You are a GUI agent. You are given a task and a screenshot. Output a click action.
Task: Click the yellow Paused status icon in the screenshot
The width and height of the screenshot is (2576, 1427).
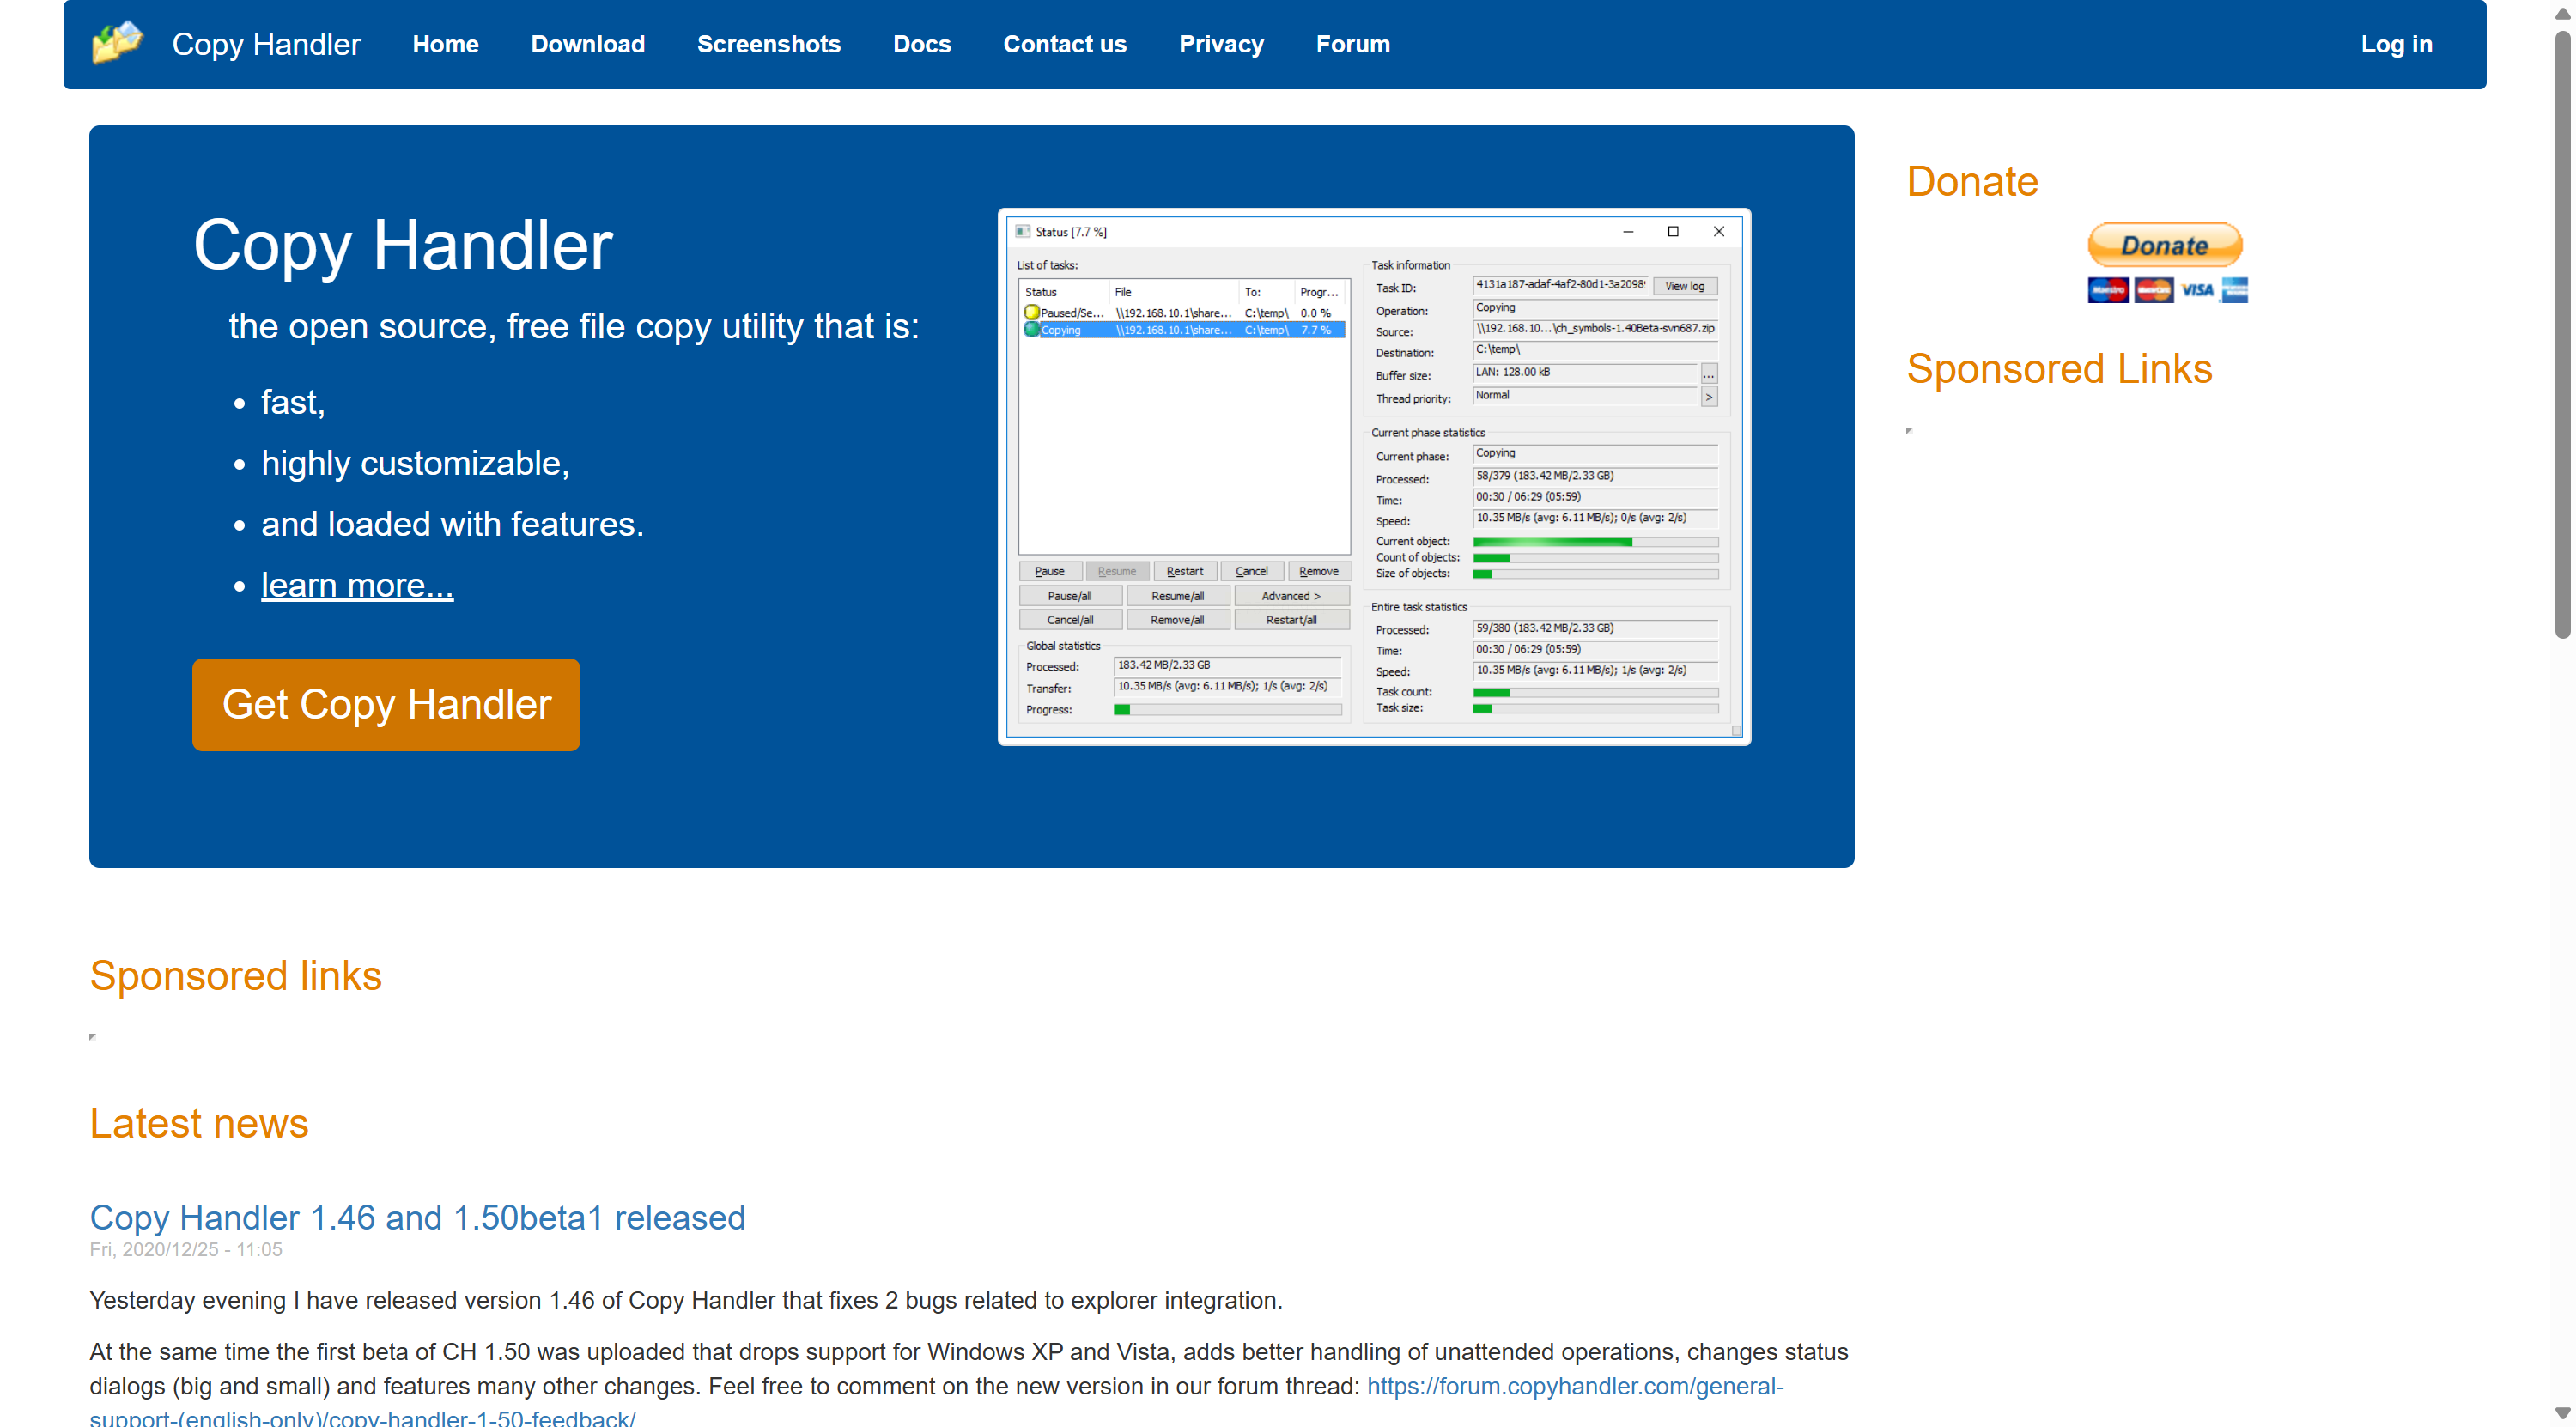1031,313
